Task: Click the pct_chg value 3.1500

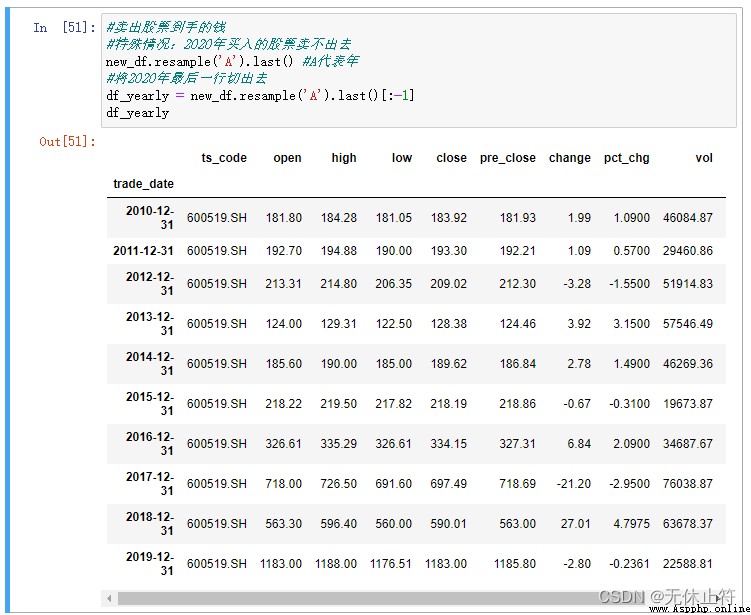Action: (x=631, y=324)
